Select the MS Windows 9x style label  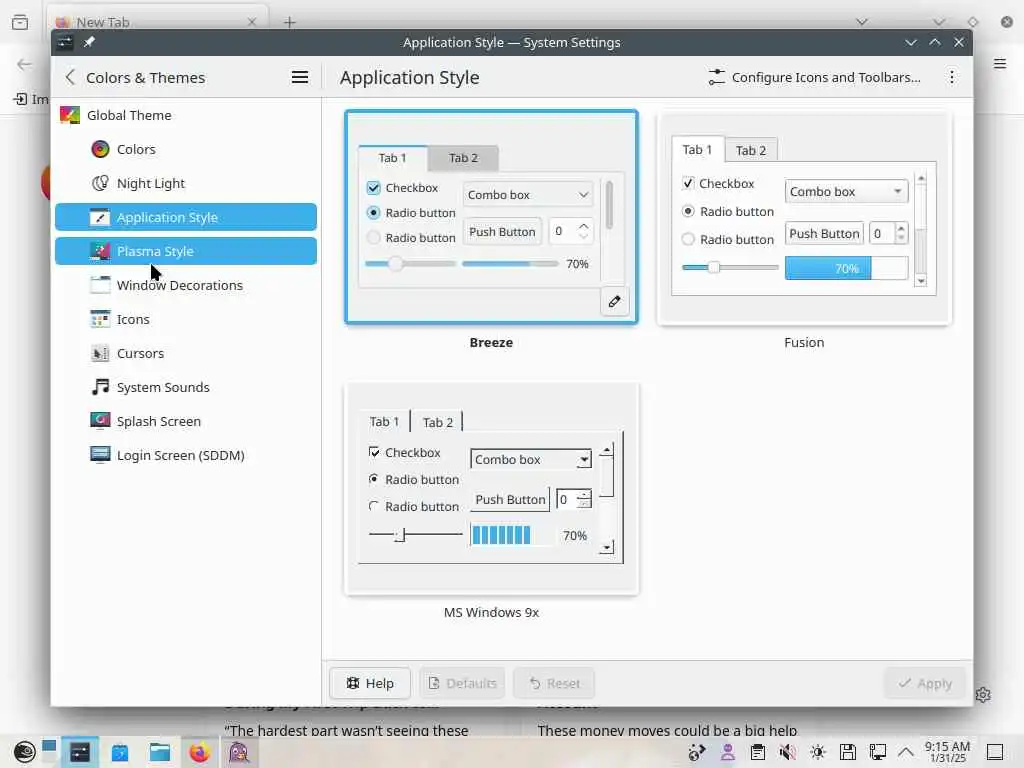[491, 613]
